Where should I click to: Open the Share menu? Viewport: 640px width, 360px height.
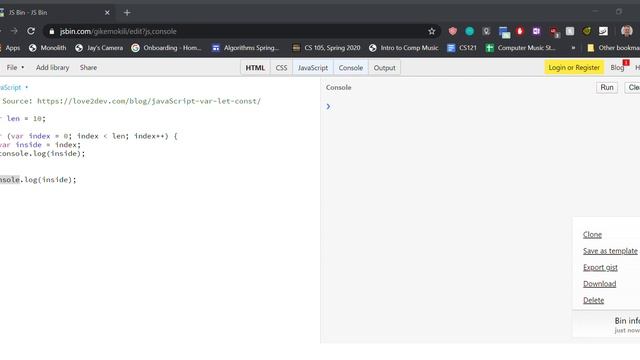pos(88,67)
